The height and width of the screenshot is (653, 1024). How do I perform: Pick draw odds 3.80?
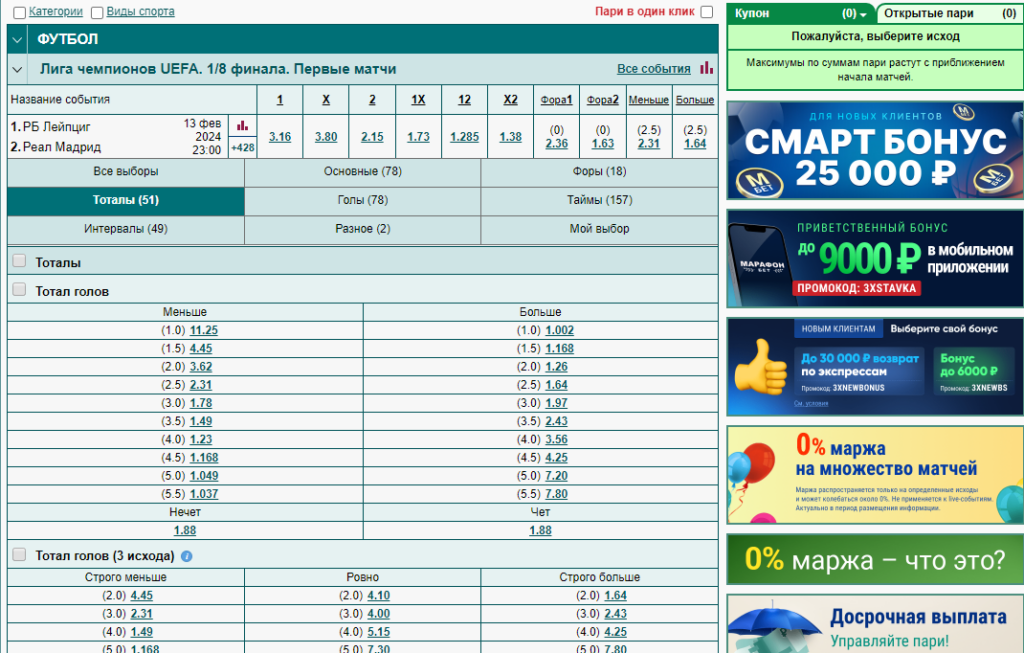[326, 137]
